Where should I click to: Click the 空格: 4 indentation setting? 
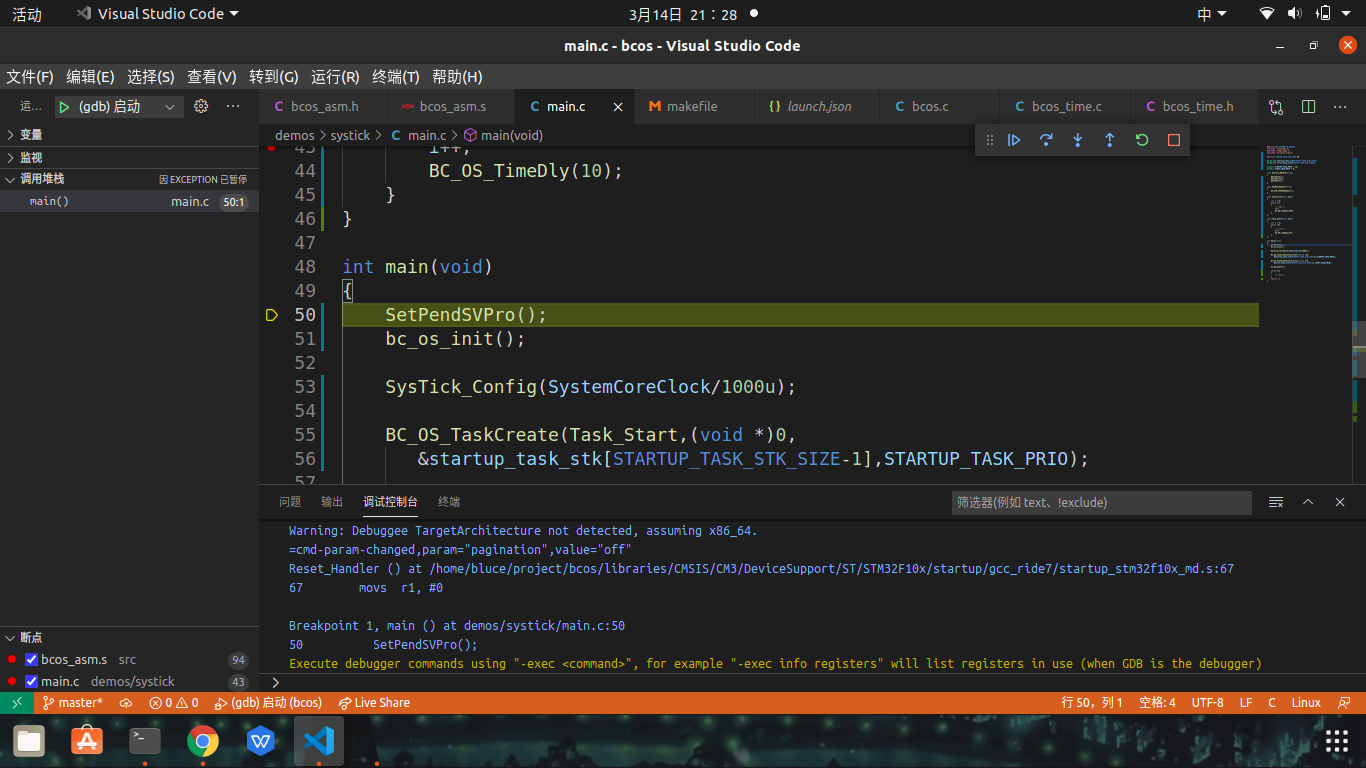[1158, 703]
